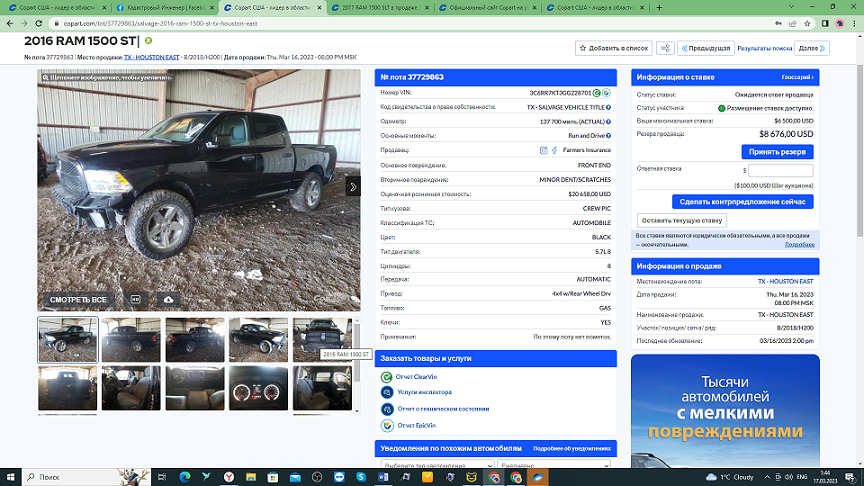Click Отчет ClearVin link
The image size is (864, 486).
tap(416, 377)
